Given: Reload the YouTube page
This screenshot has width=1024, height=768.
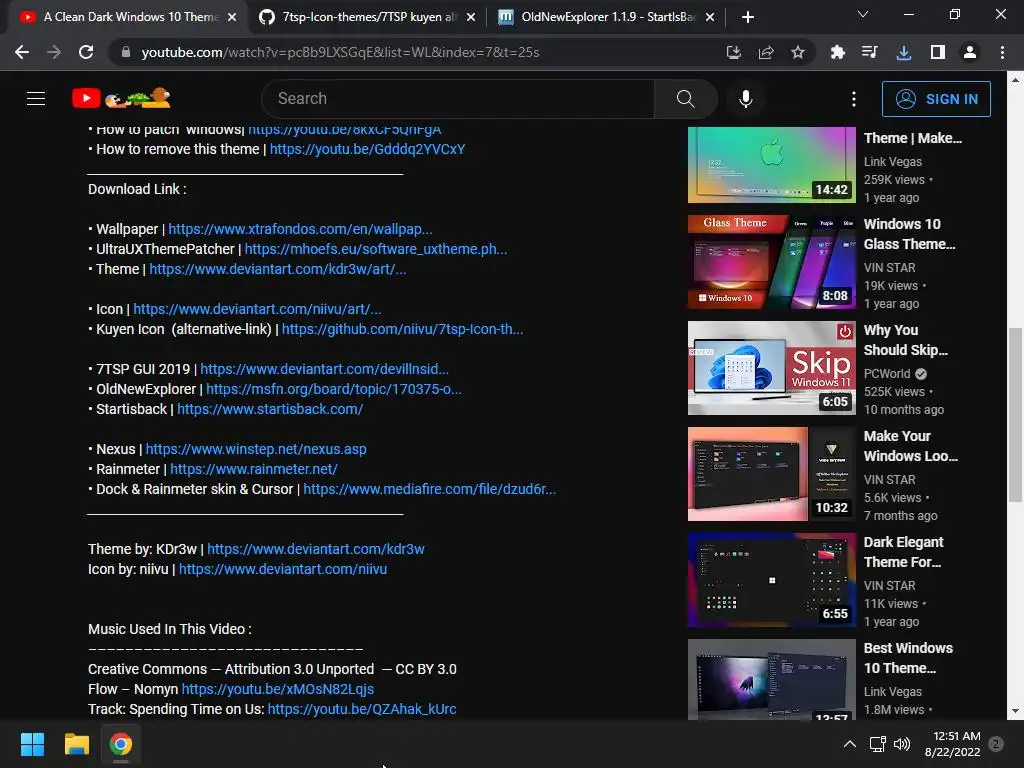Looking at the screenshot, I should pos(86,52).
